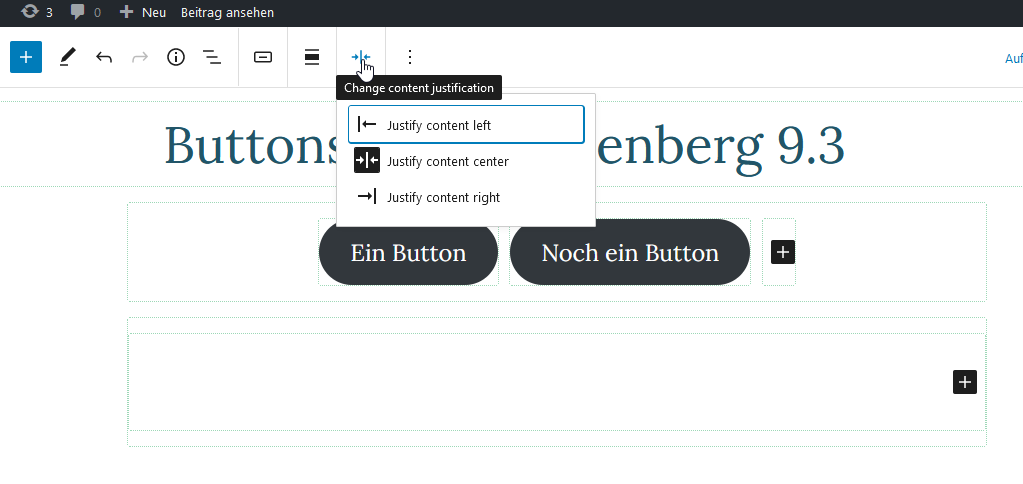Click the plus appender in the empty lower block
Screen dimensions: 1023x484
point(964,382)
